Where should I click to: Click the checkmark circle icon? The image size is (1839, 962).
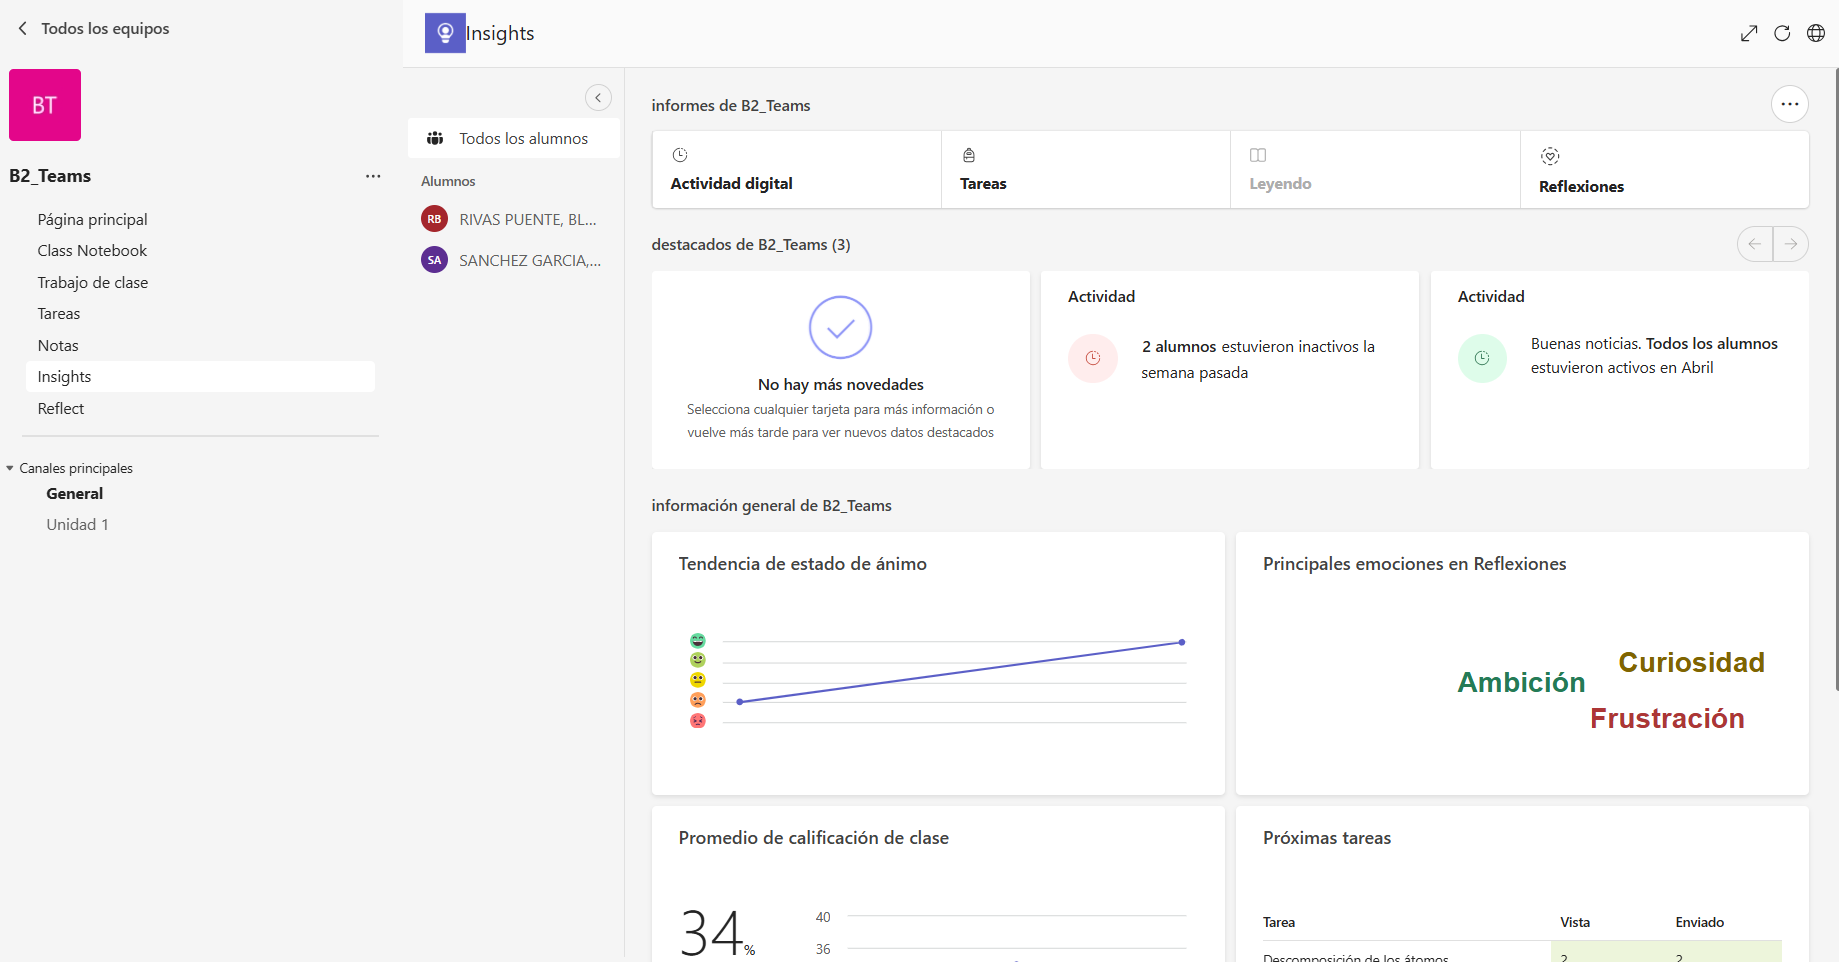point(840,327)
